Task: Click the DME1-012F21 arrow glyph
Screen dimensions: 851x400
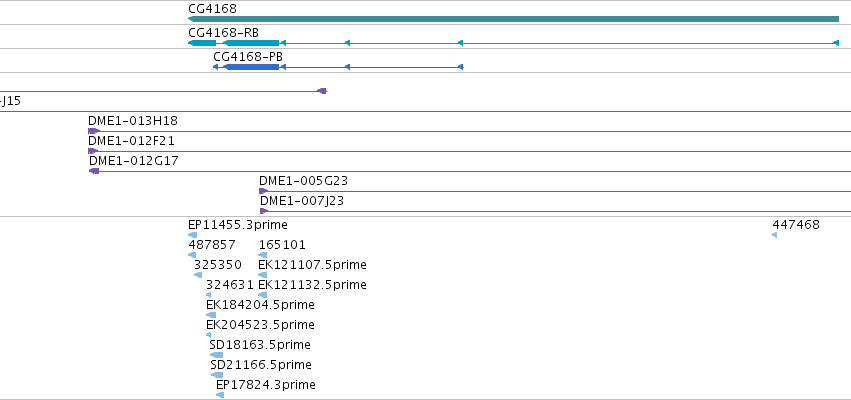Action: click(93, 151)
